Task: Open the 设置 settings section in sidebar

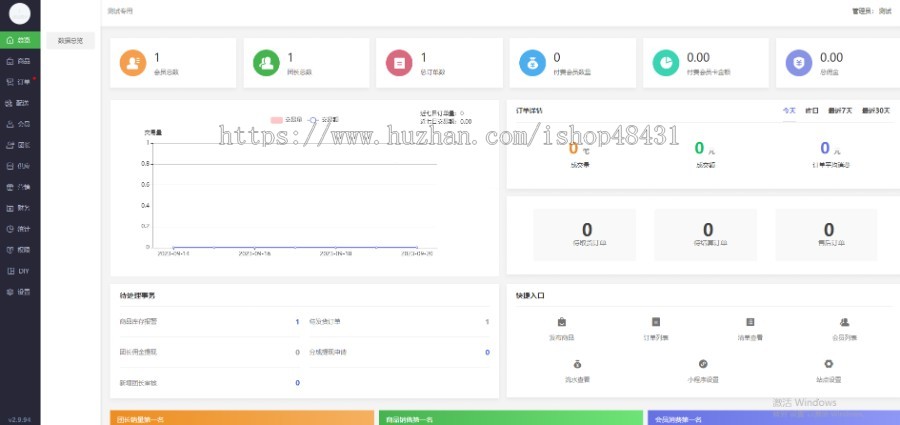Action: click(20, 292)
